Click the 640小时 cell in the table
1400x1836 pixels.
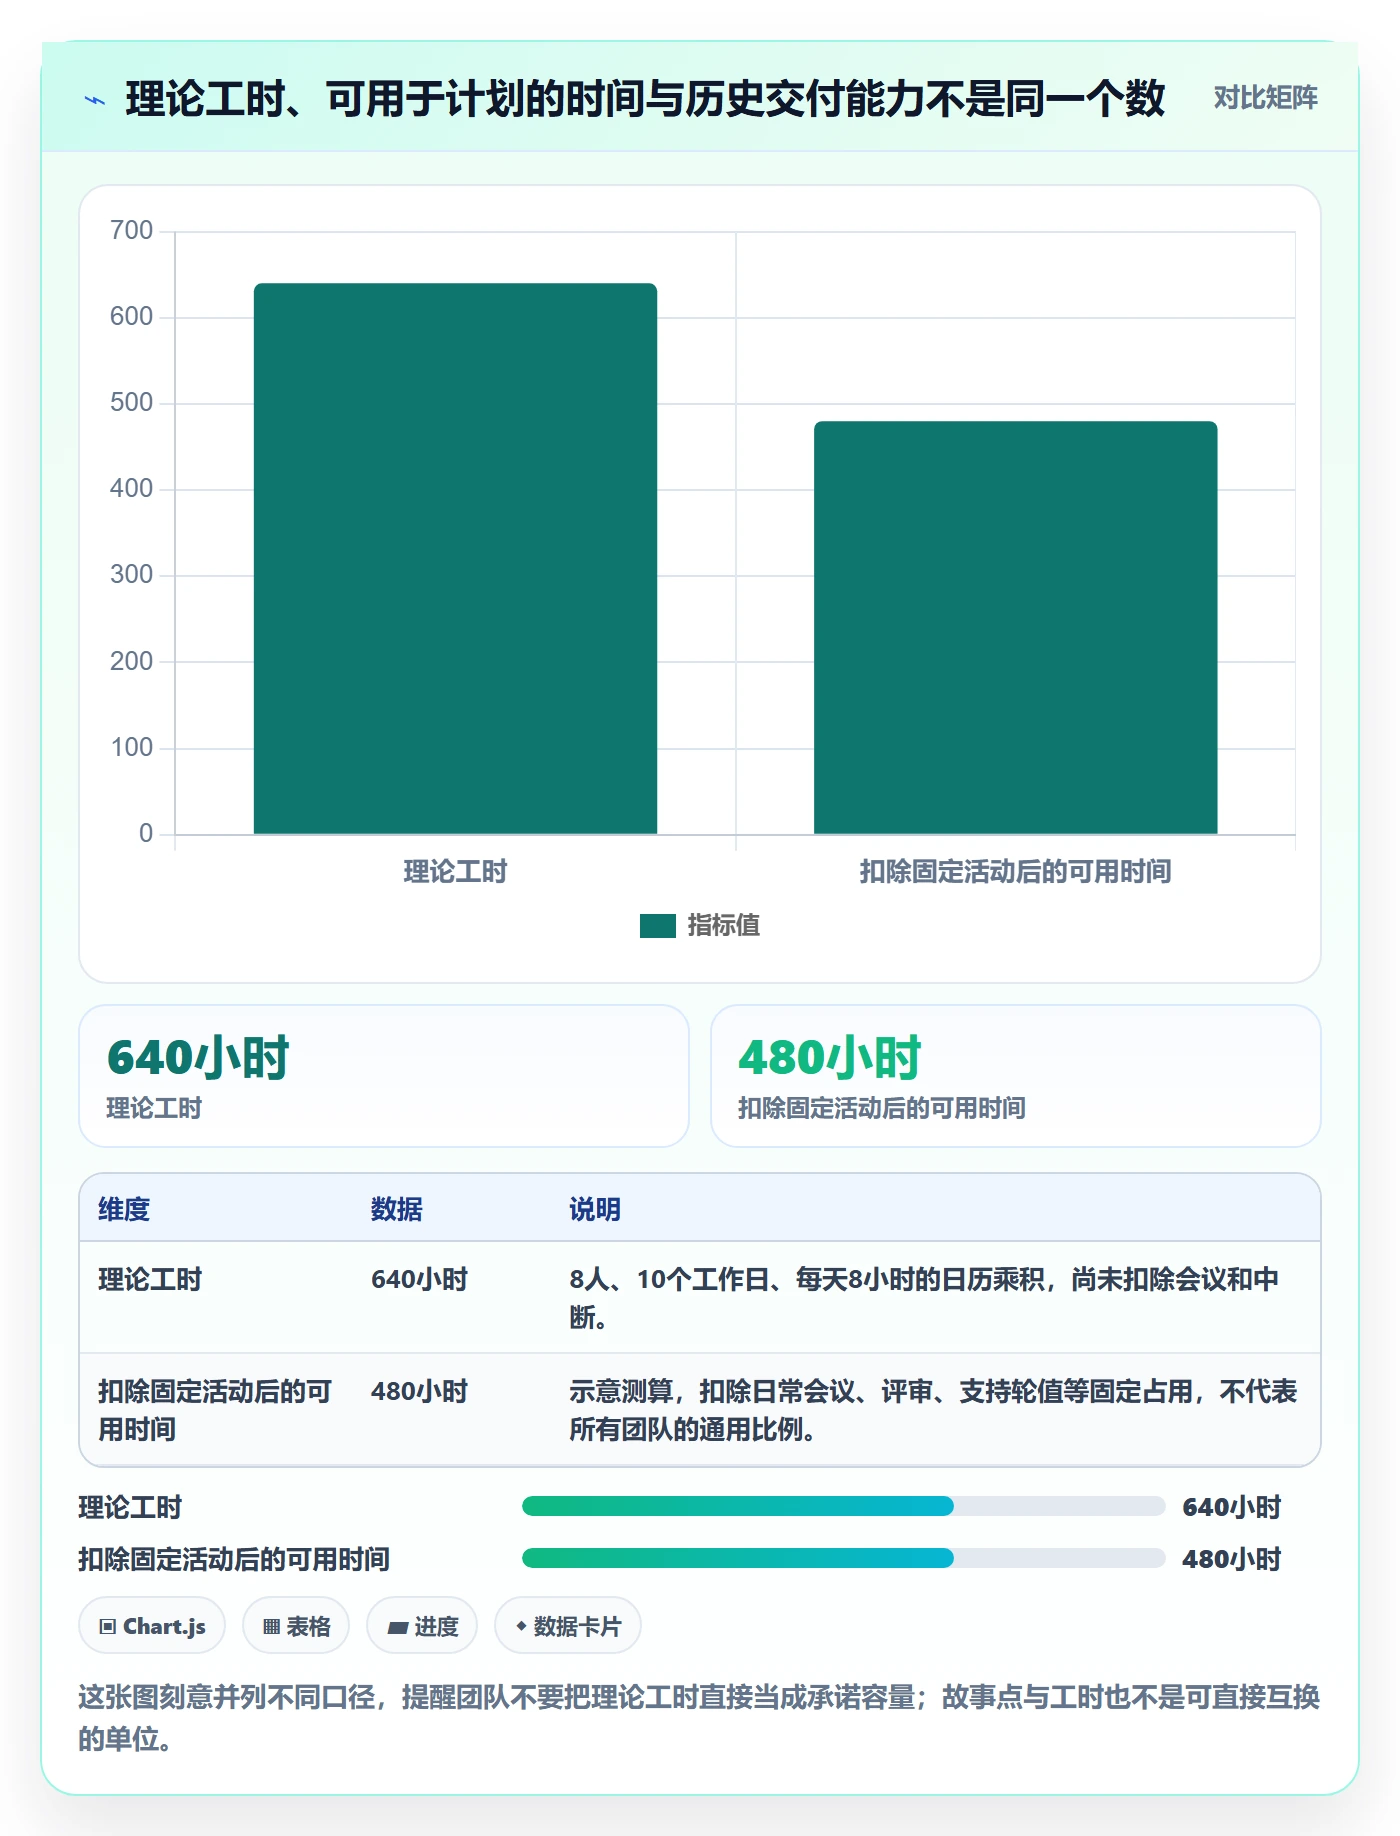[x=419, y=1279]
